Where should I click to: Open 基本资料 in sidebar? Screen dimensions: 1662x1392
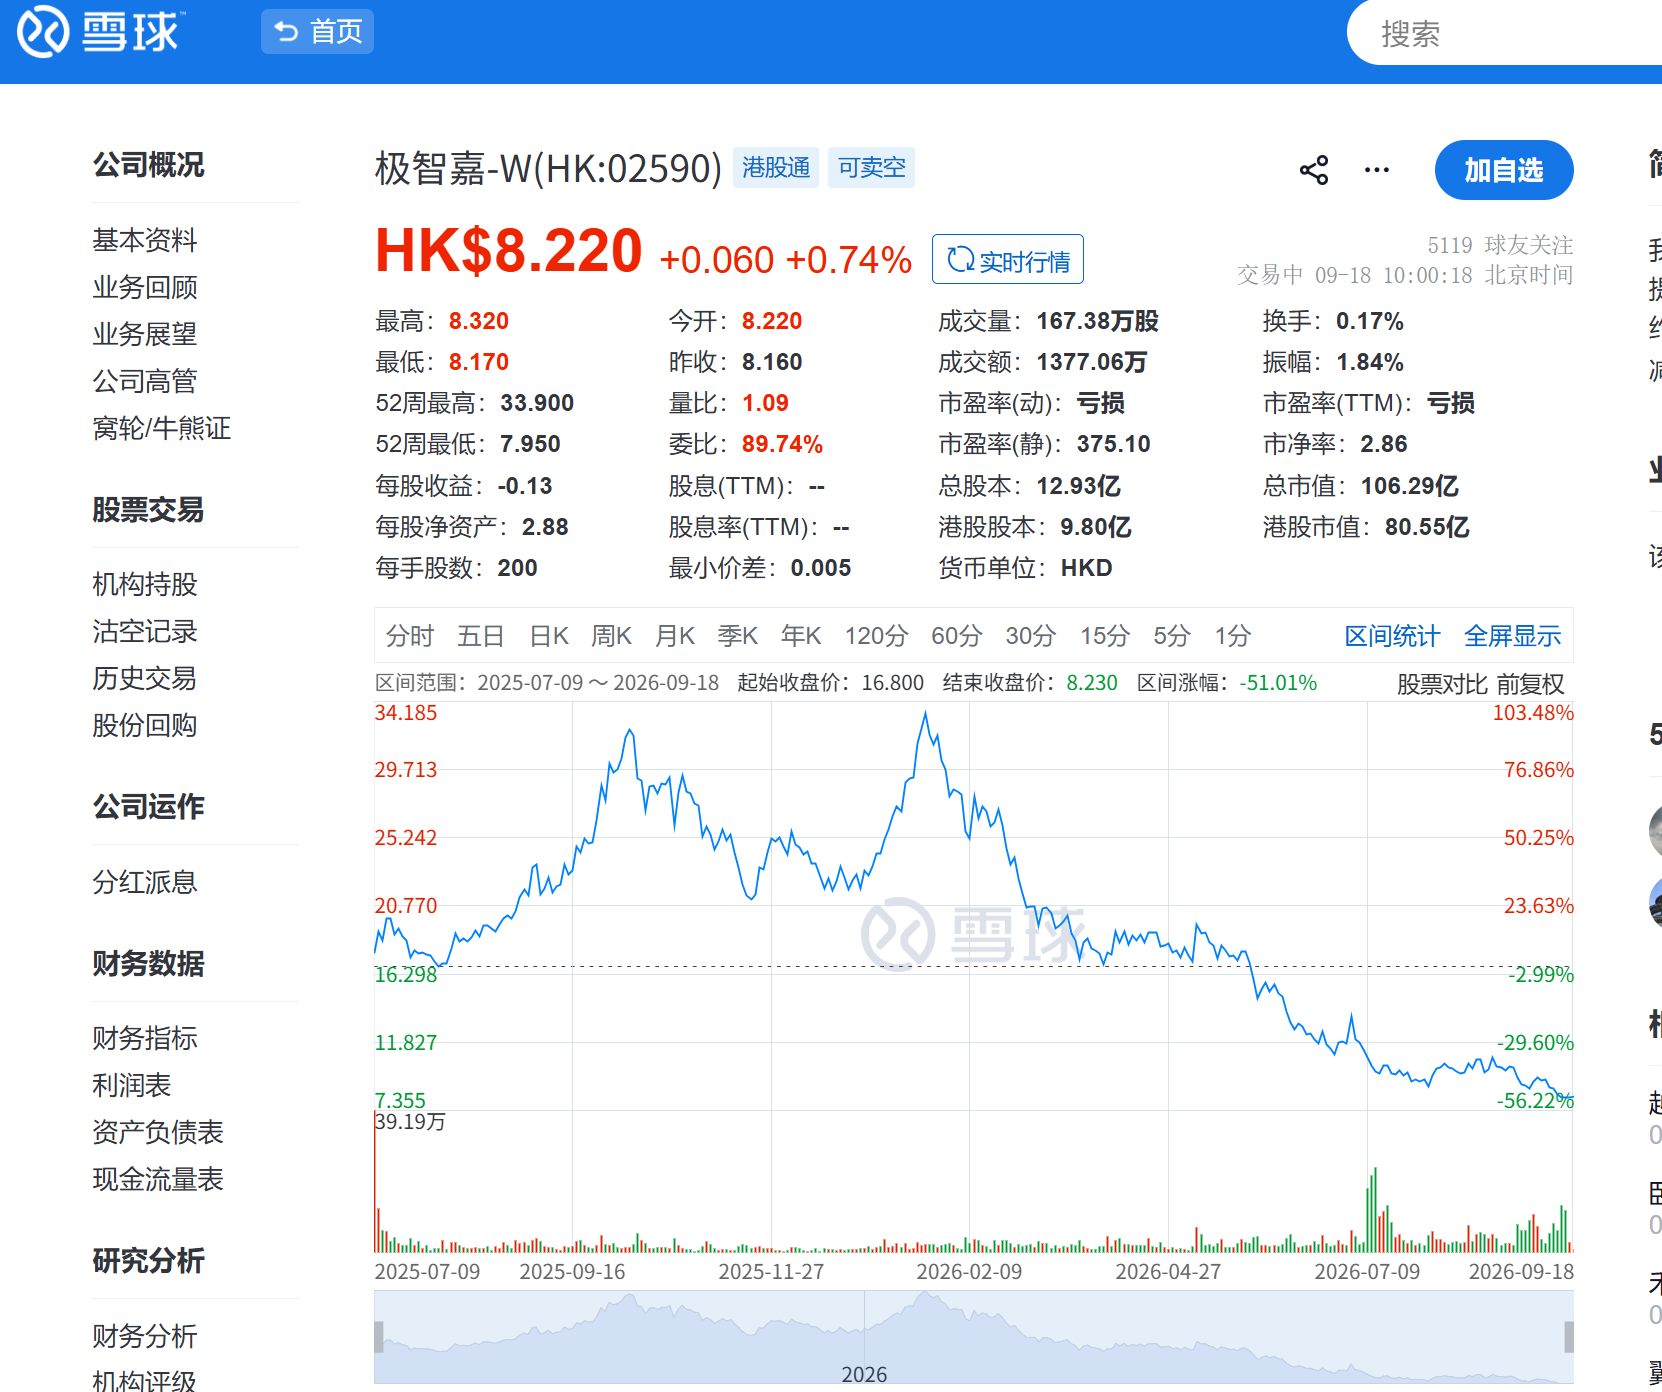pyautogui.click(x=145, y=240)
